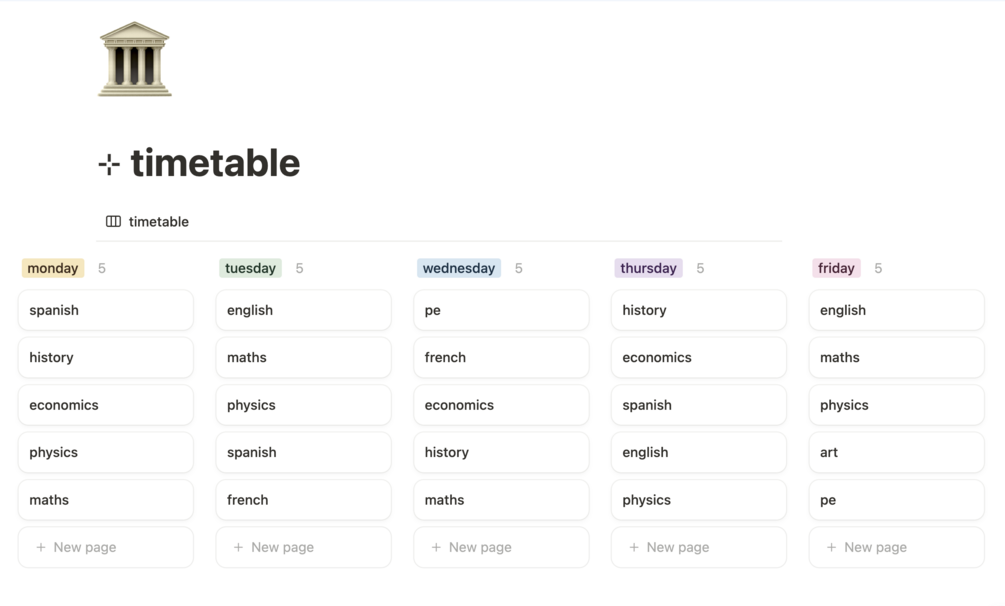Click the purple thursday group label
This screenshot has height=606, width=1005.
coord(648,268)
